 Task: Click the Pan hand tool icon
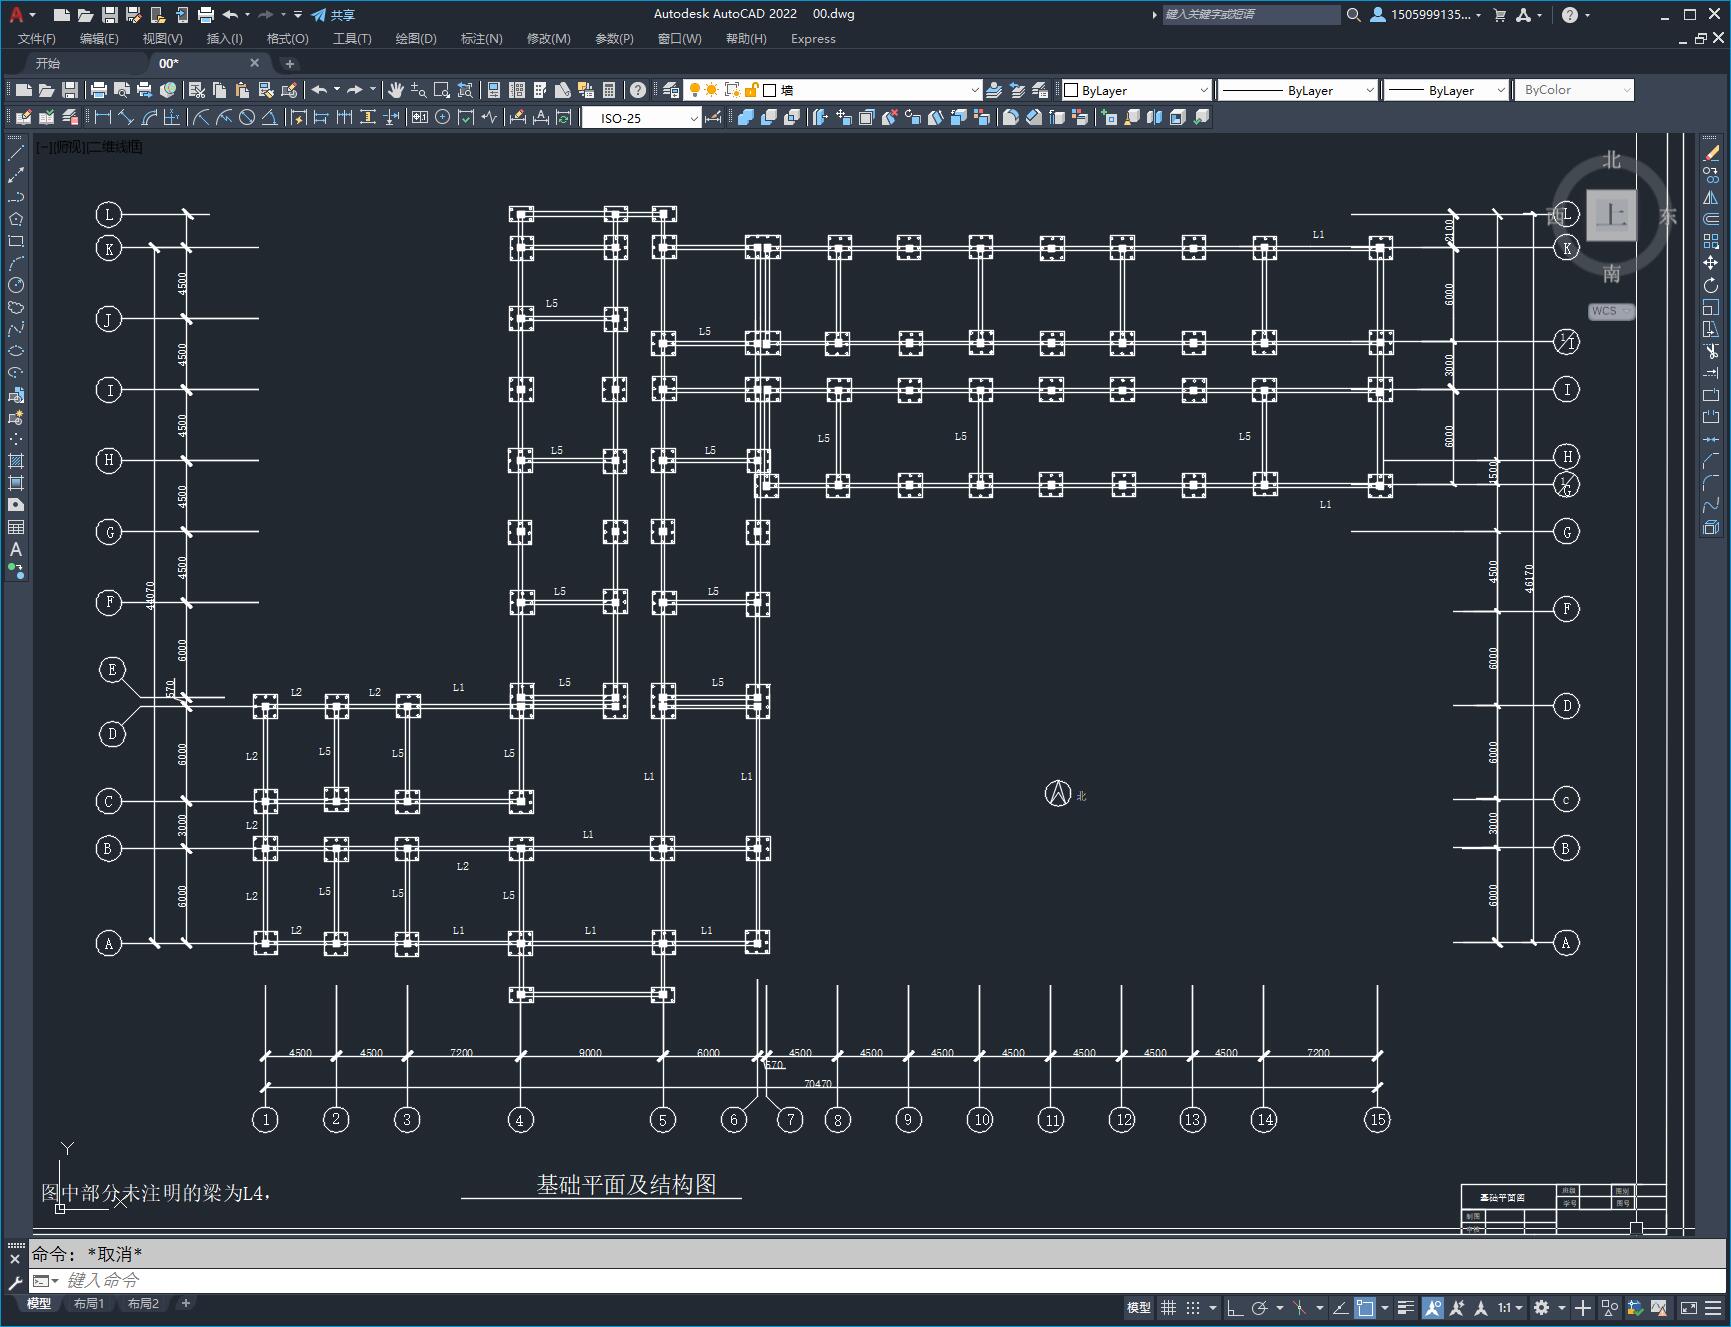396,90
